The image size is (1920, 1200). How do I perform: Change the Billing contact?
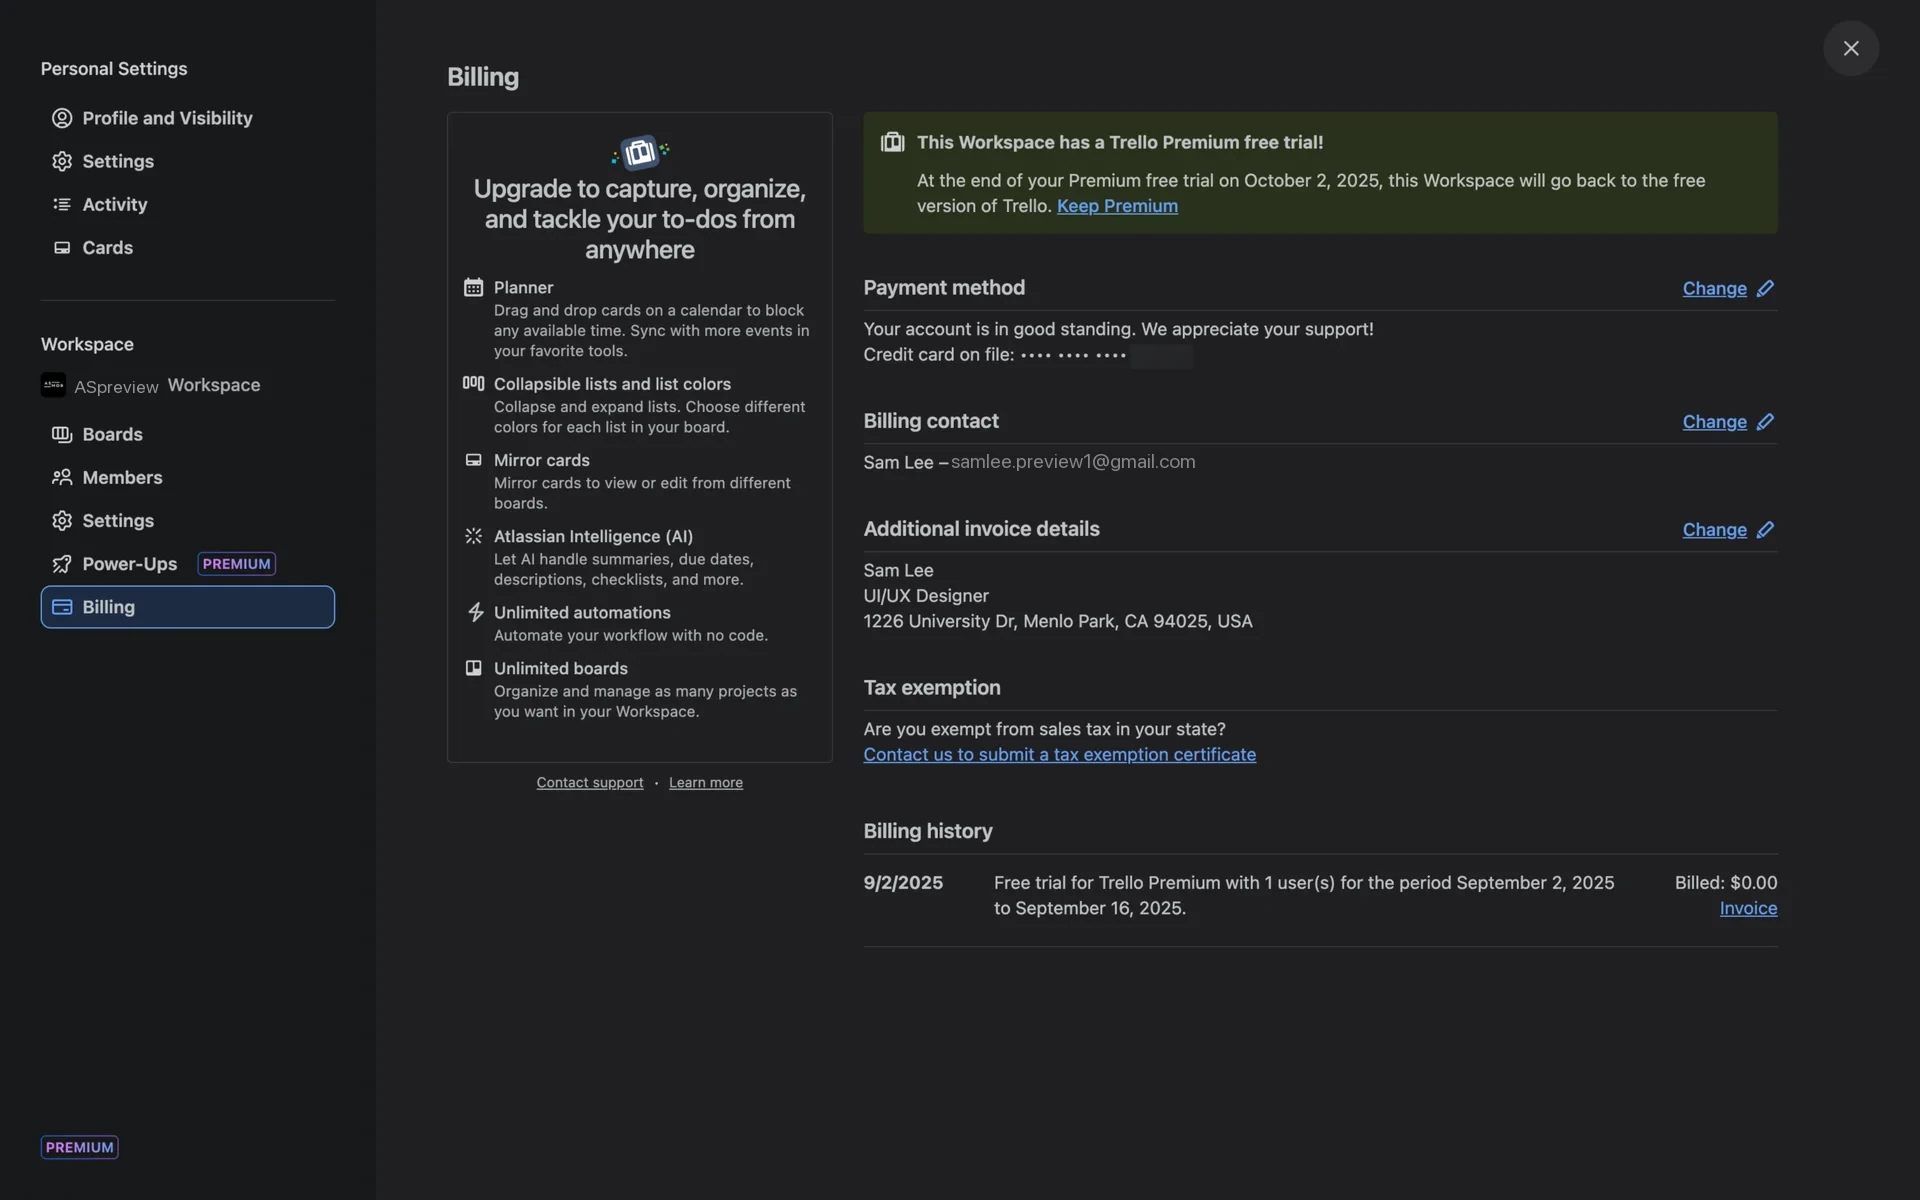(x=1714, y=422)
